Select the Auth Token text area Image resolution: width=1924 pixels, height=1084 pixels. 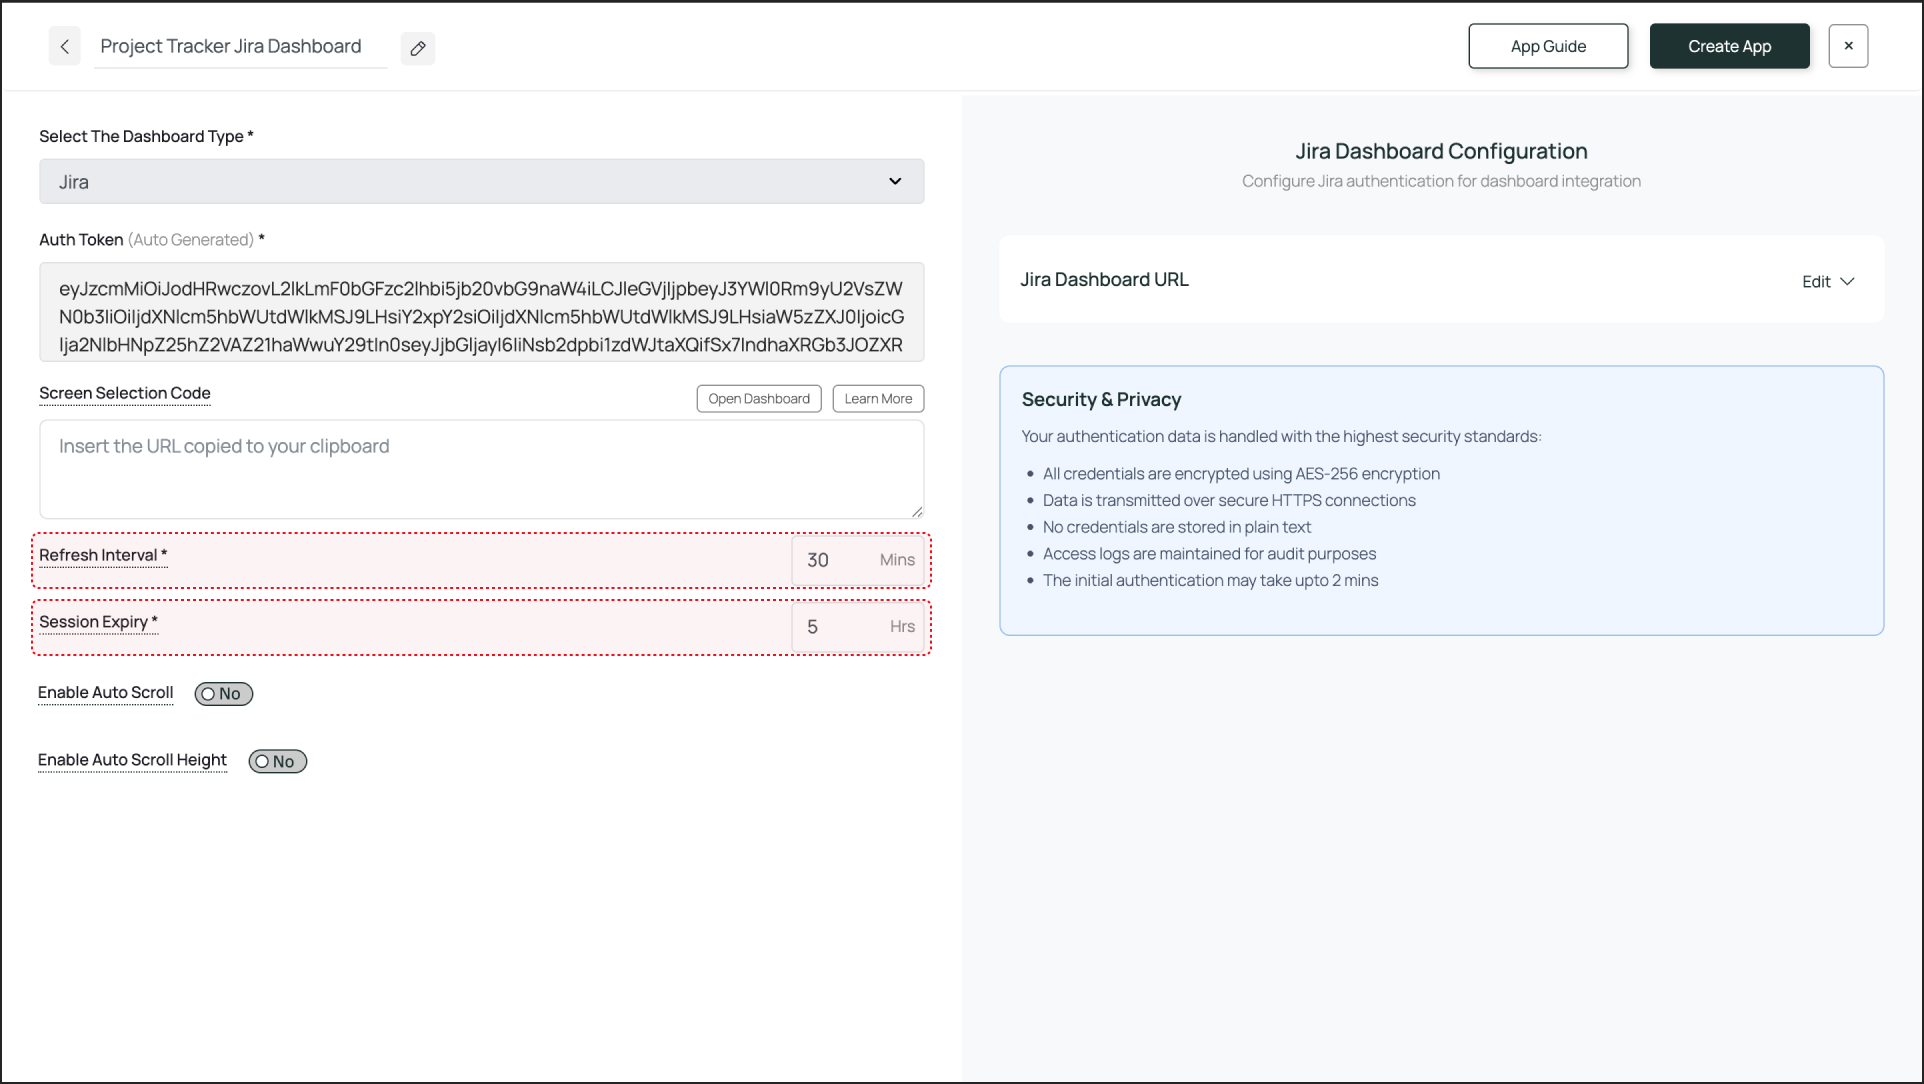[481, 311]
